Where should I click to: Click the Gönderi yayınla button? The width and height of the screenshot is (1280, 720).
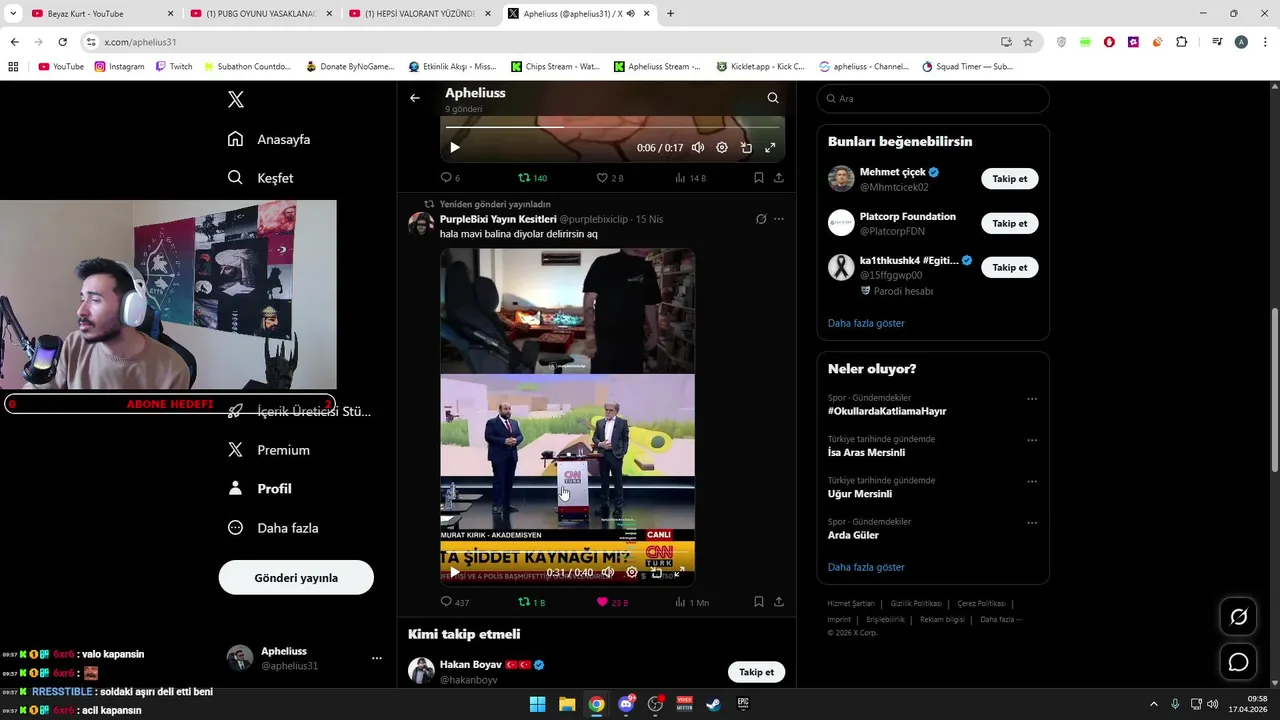click(296, 578)
